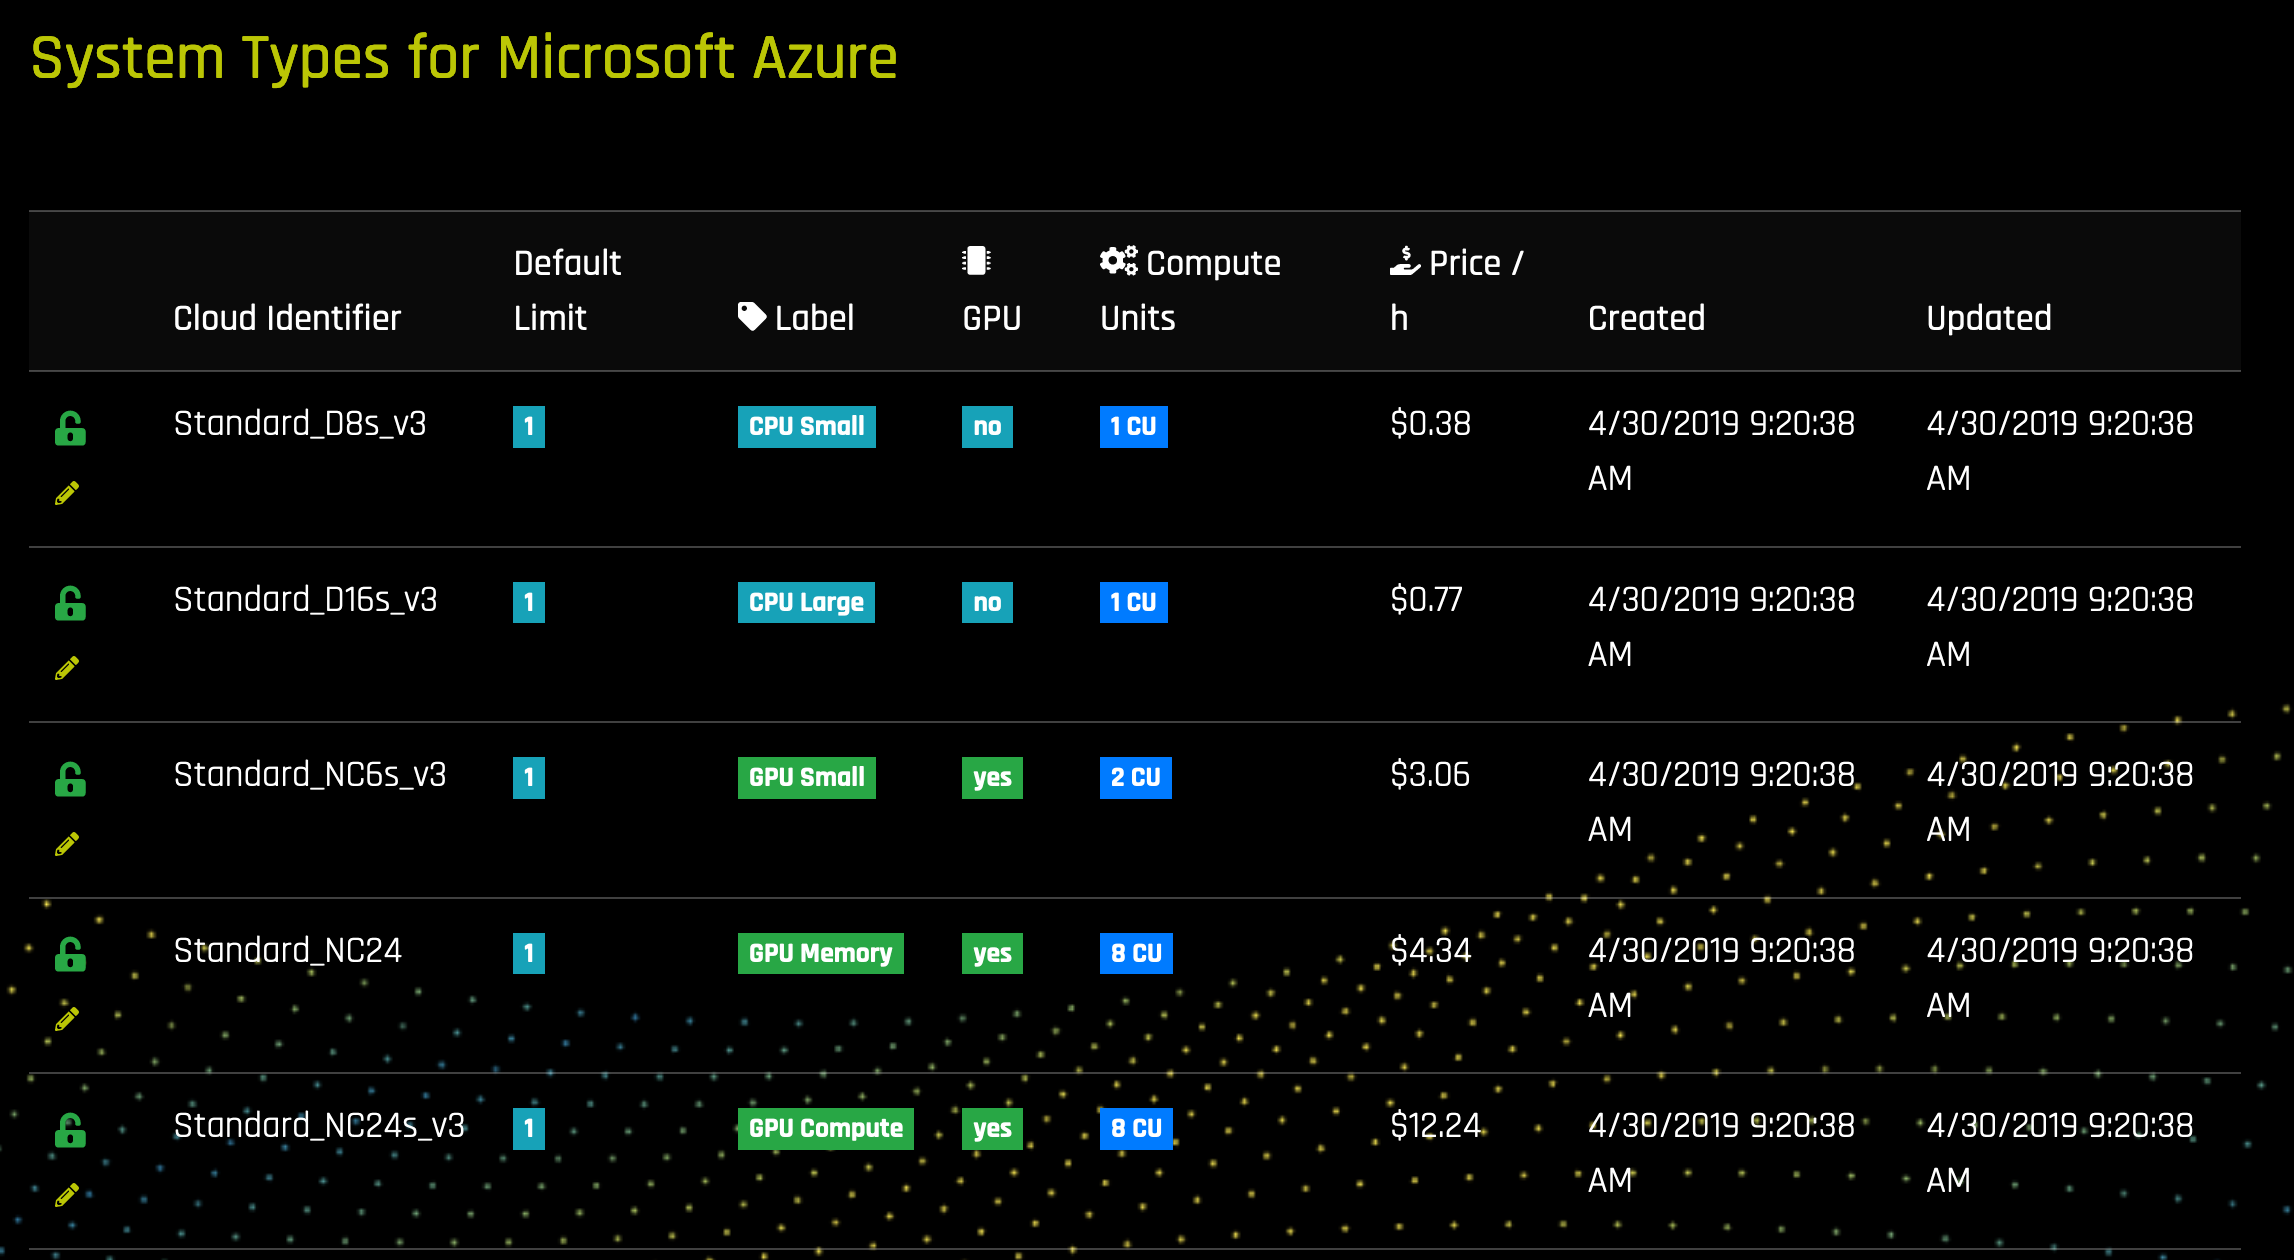Click the Created column header
Screen dimensions: 2294x1260
(x=1646, y=318)
